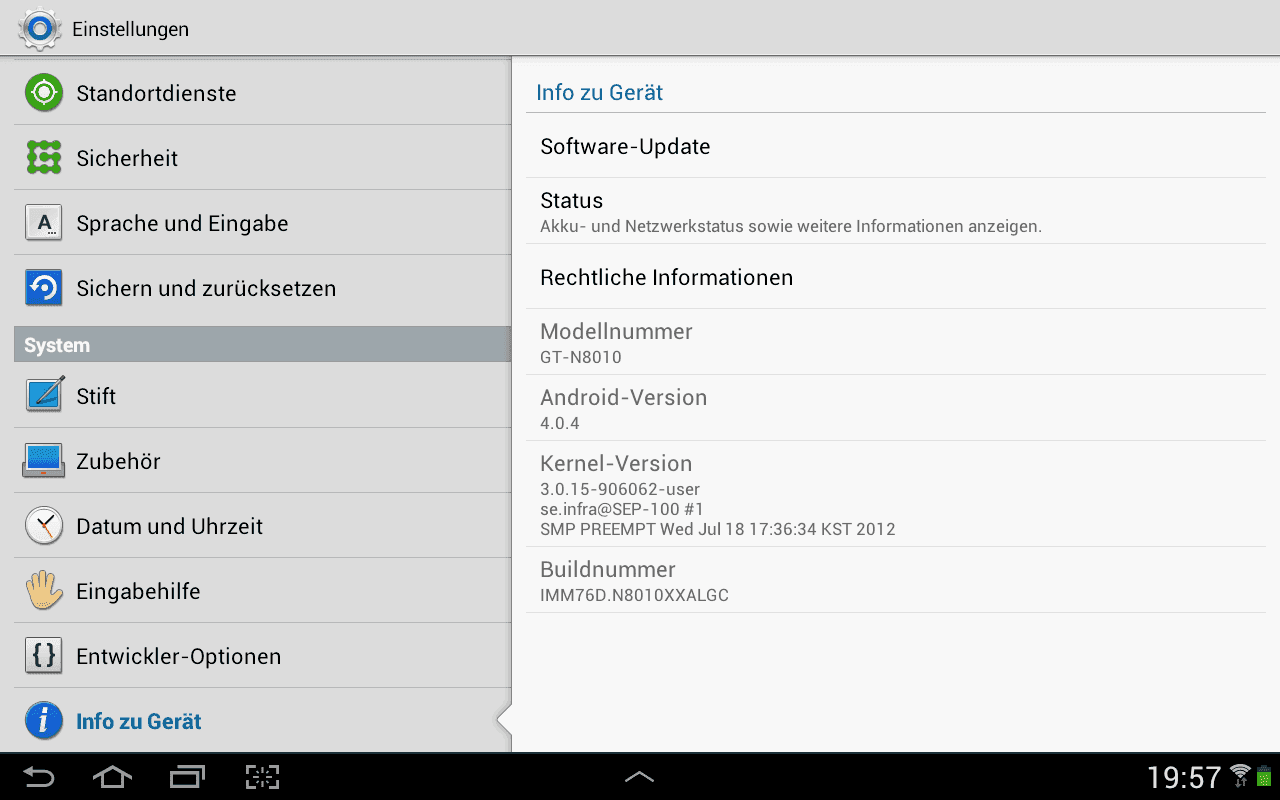Tap the Modellnummer GT-N8010 row
Image resolution: width=1280 pixels, height=800 pixels.
click(x=896, y=342)
